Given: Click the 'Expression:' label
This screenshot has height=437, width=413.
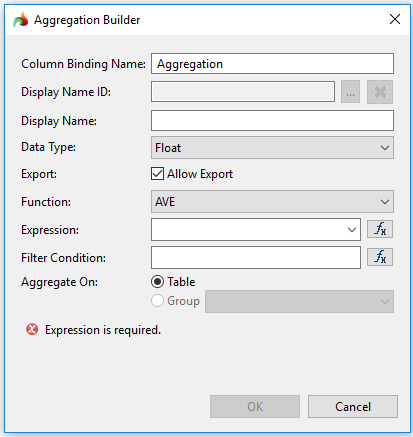Looking at the screenshot, I should tap(50, 230).
